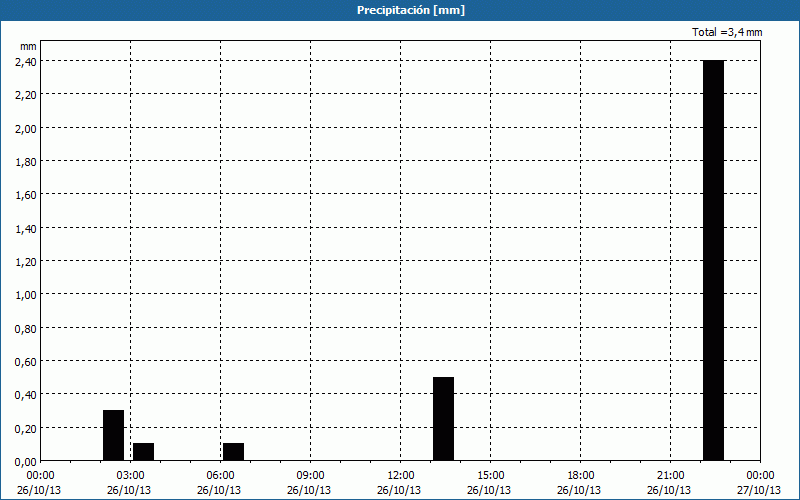Click the 2,20 y-axis label
This screenshot has height=500, width=800.
[26, 94]
